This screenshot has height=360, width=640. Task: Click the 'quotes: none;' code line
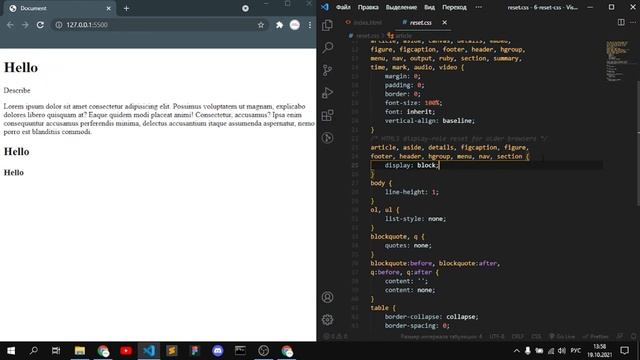(408, 245)
